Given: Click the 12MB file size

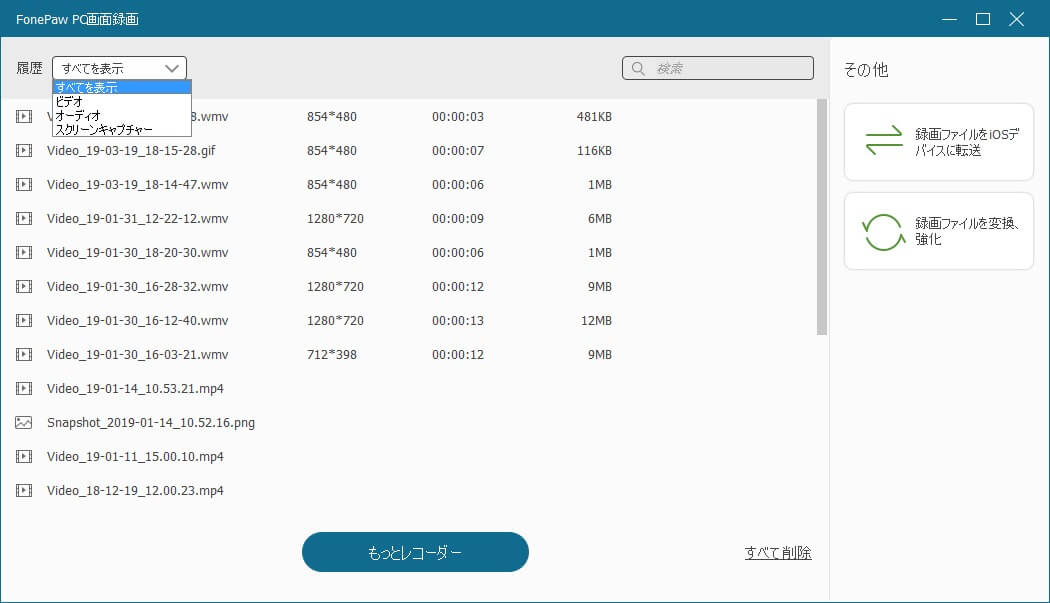Looking at the screenshot, I should pyautogui.click(x=597, y=320).
